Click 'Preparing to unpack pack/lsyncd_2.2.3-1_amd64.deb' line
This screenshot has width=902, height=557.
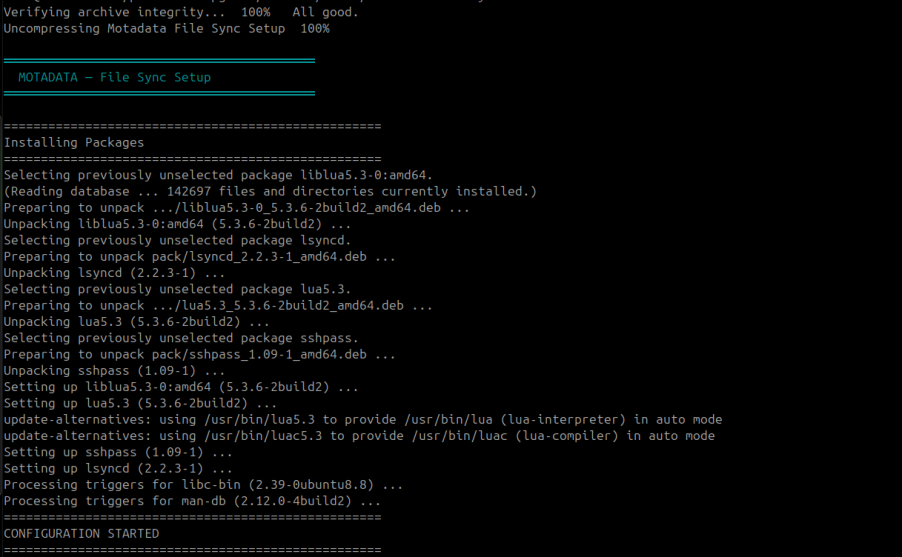coord(200,257)
